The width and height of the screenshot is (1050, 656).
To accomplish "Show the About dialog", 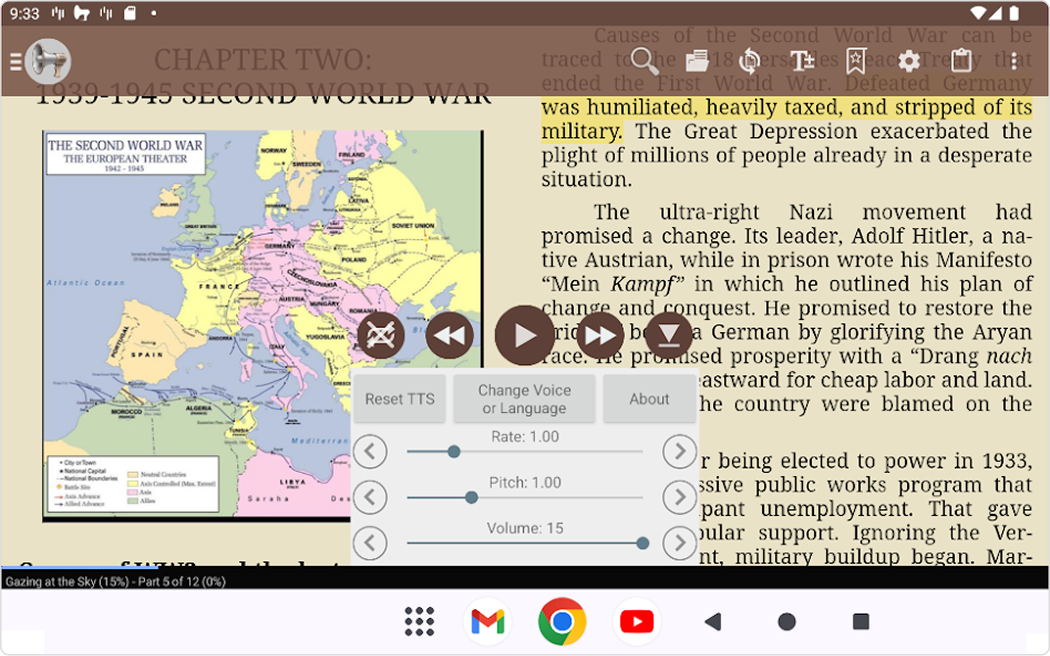I will pyautogui.click(x=649, y=398).
